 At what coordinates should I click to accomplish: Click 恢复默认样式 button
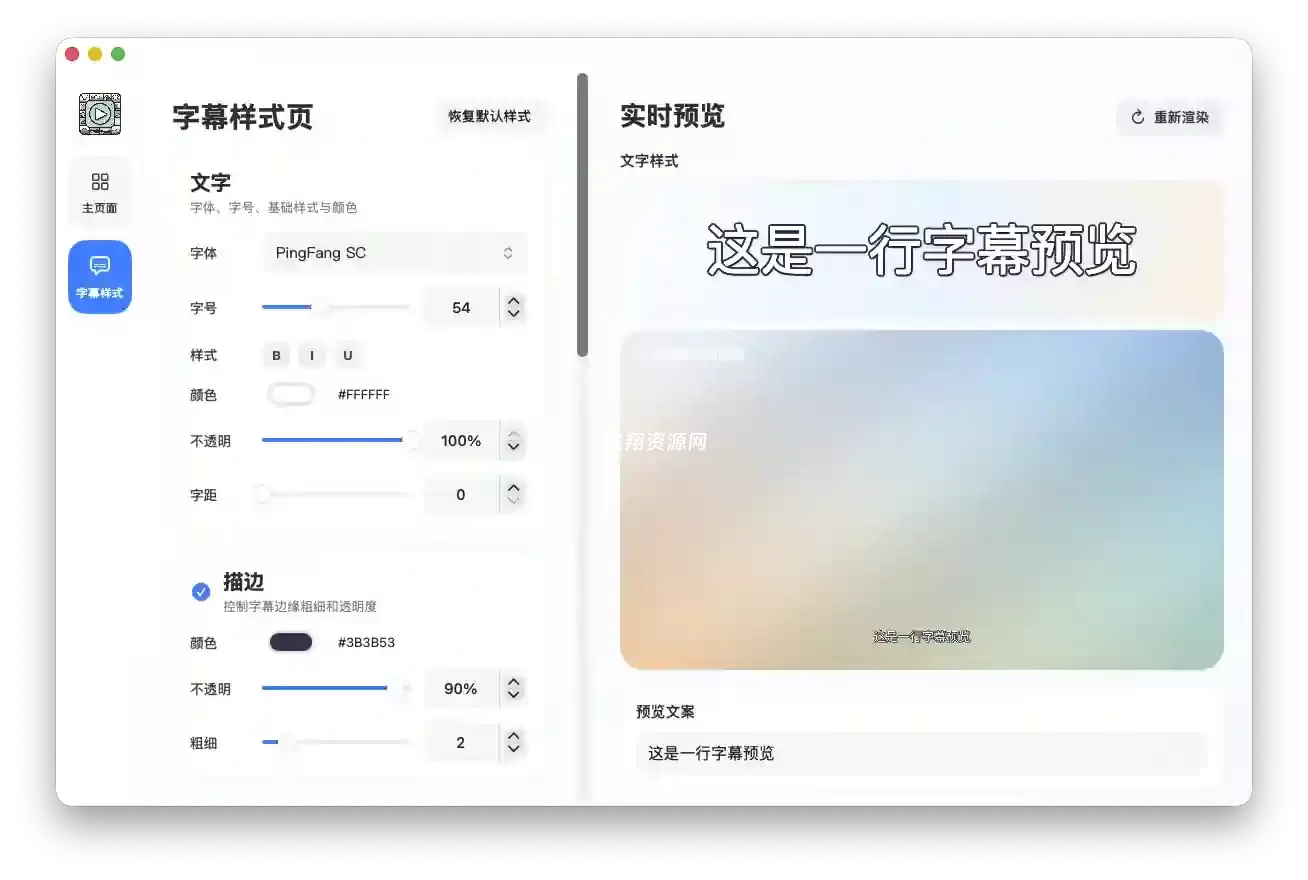[489, 116]
